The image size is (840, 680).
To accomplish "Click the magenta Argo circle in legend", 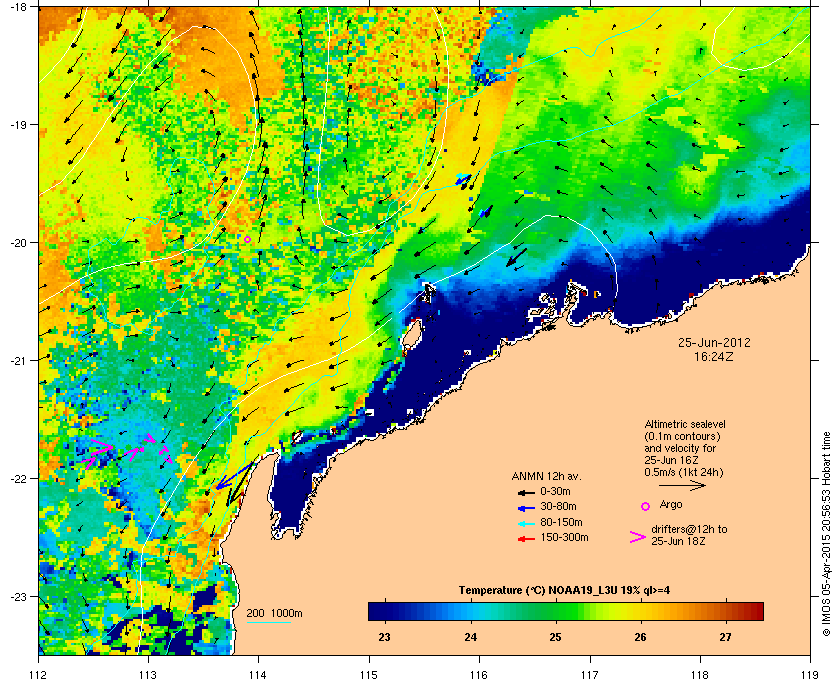I will pyautogui.click(x=646, y=506).
